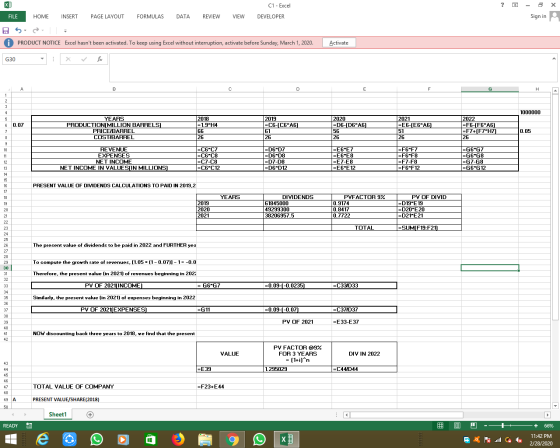Viewport: 560px width, 448px height.
Task: Click the Insert Function fx icon
Action: (100, 59)
